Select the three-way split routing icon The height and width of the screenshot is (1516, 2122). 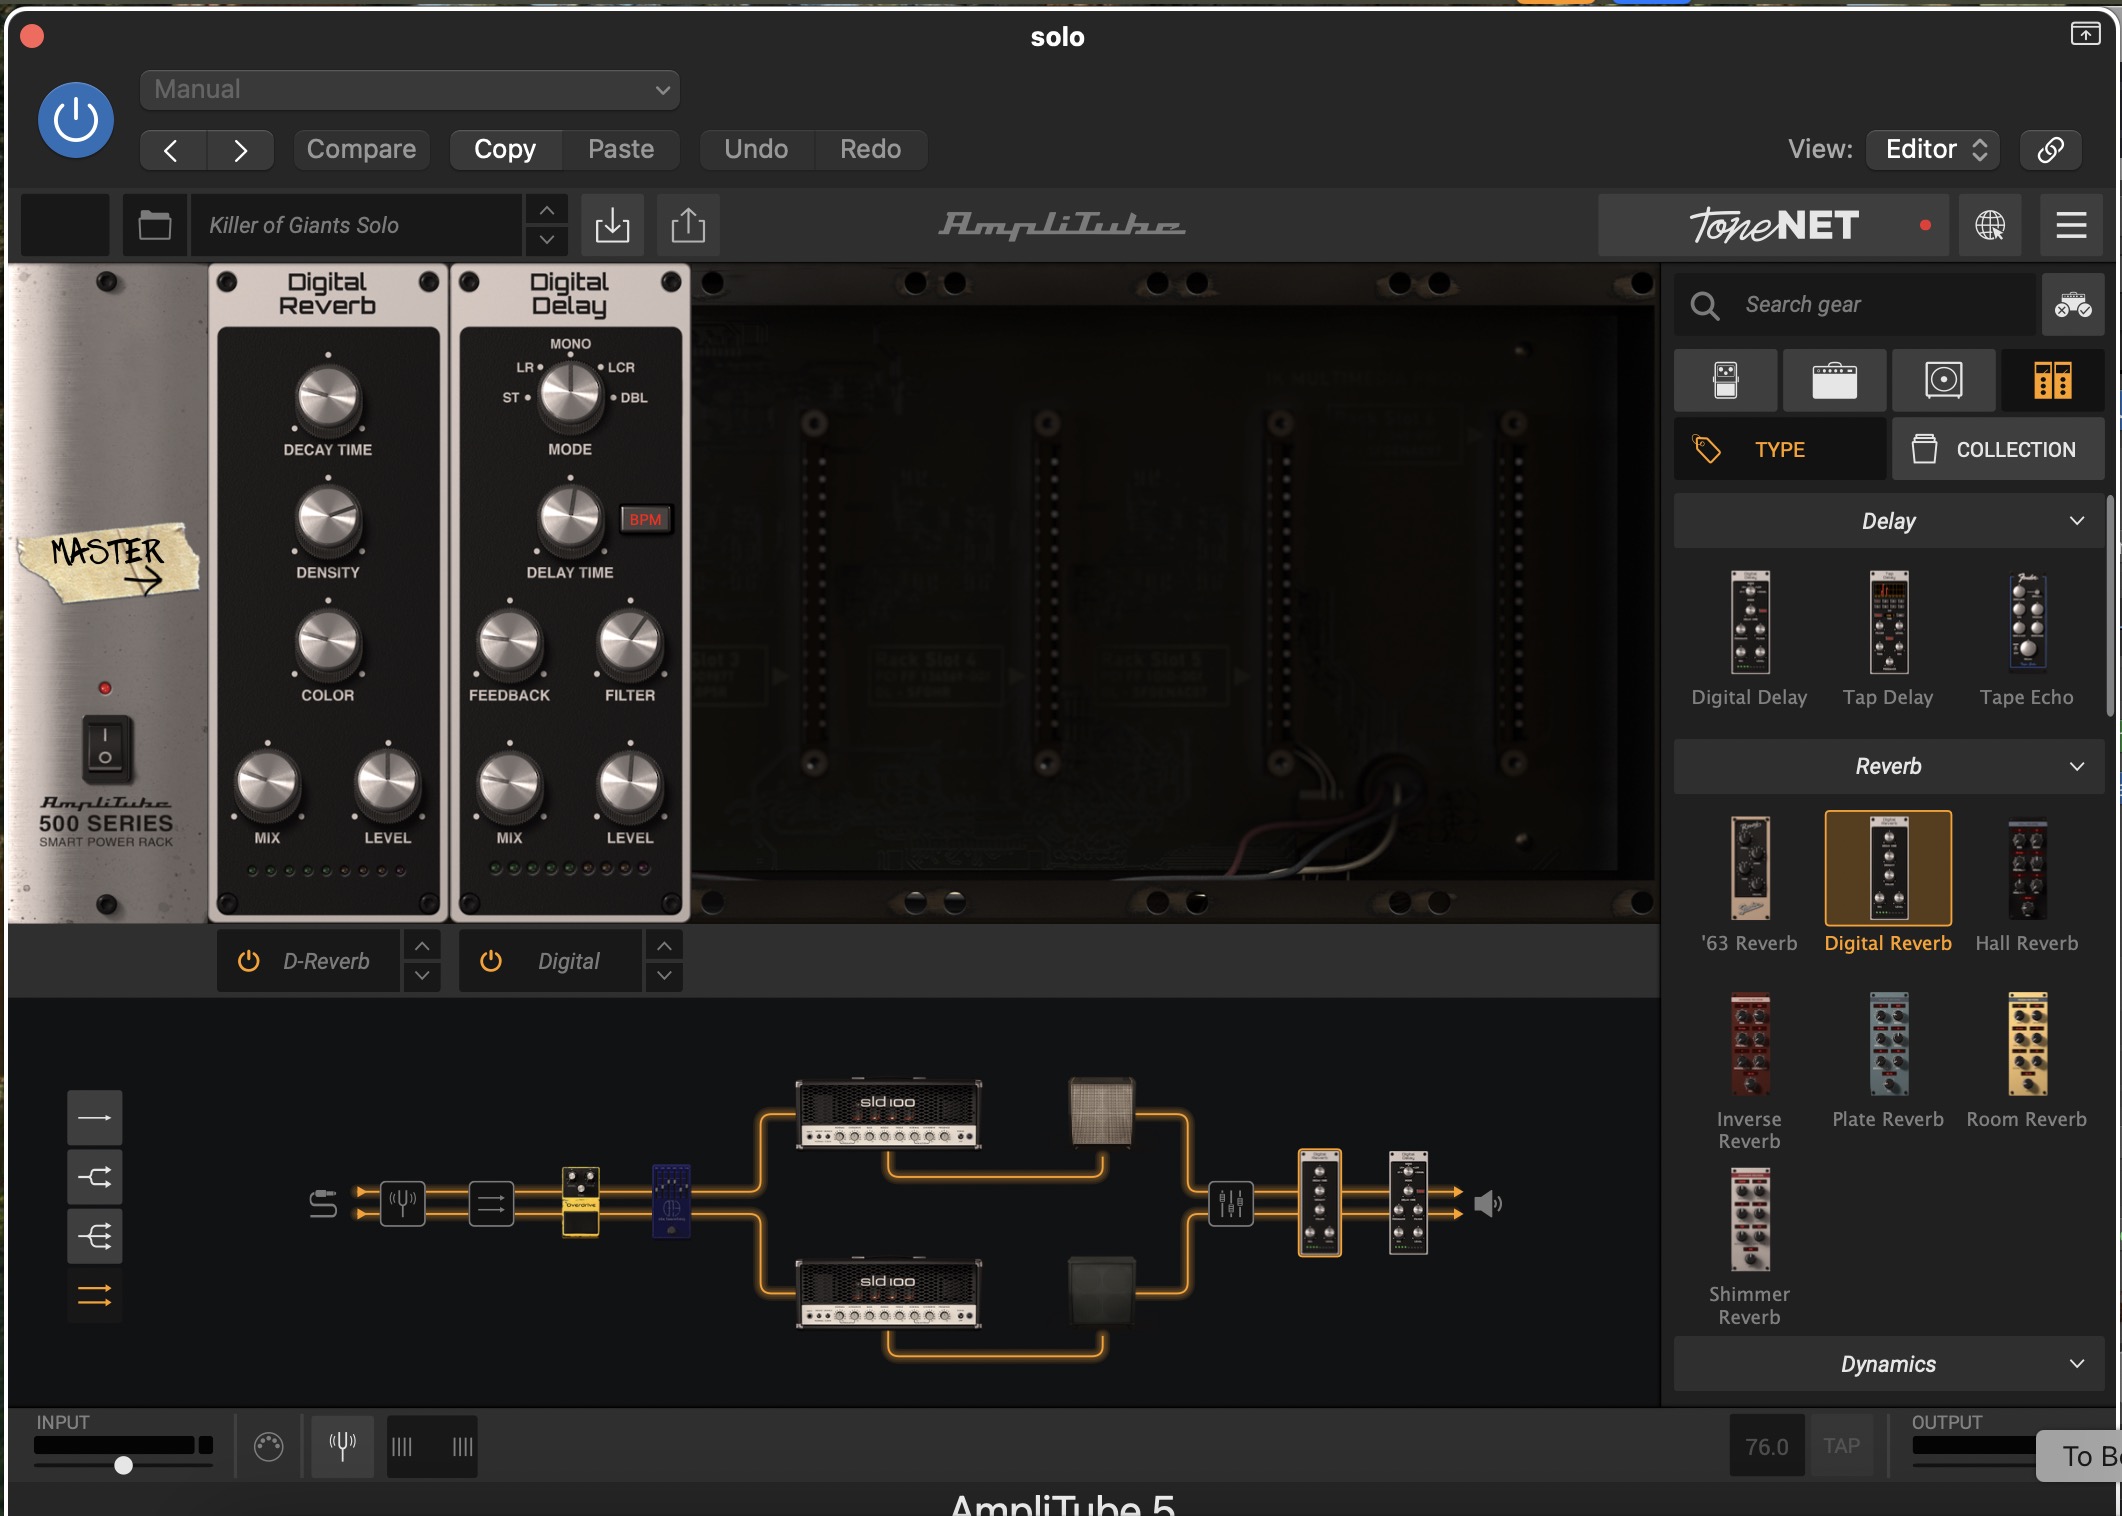coord(95,1237)
